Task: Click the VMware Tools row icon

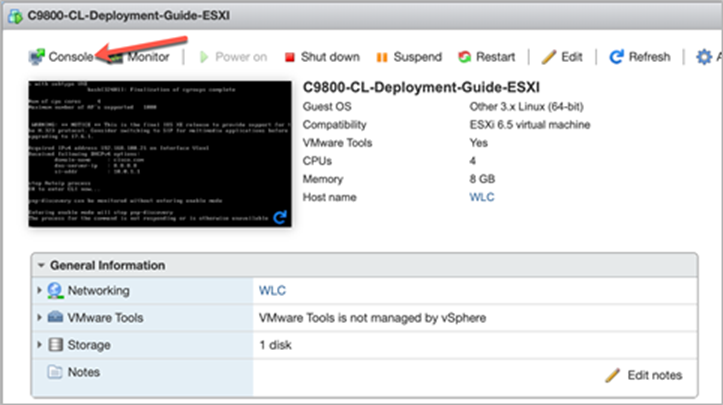Action: pos(55,317)
